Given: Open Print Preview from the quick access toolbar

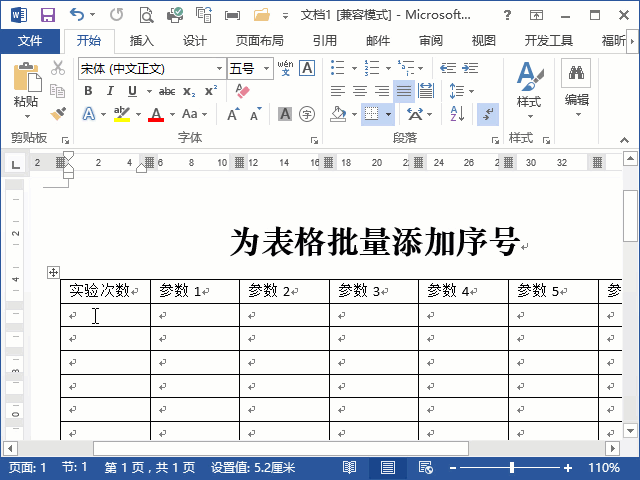Looking at the screenshot, I should coord(146,15).
